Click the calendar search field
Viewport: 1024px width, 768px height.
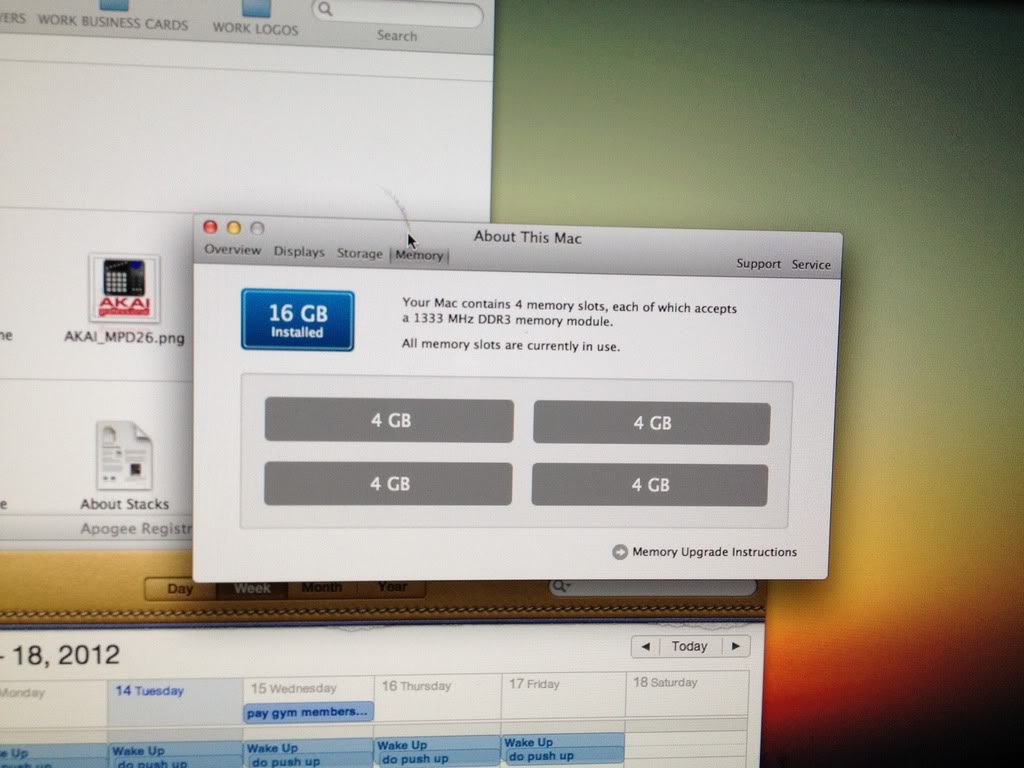pos(653,586)
